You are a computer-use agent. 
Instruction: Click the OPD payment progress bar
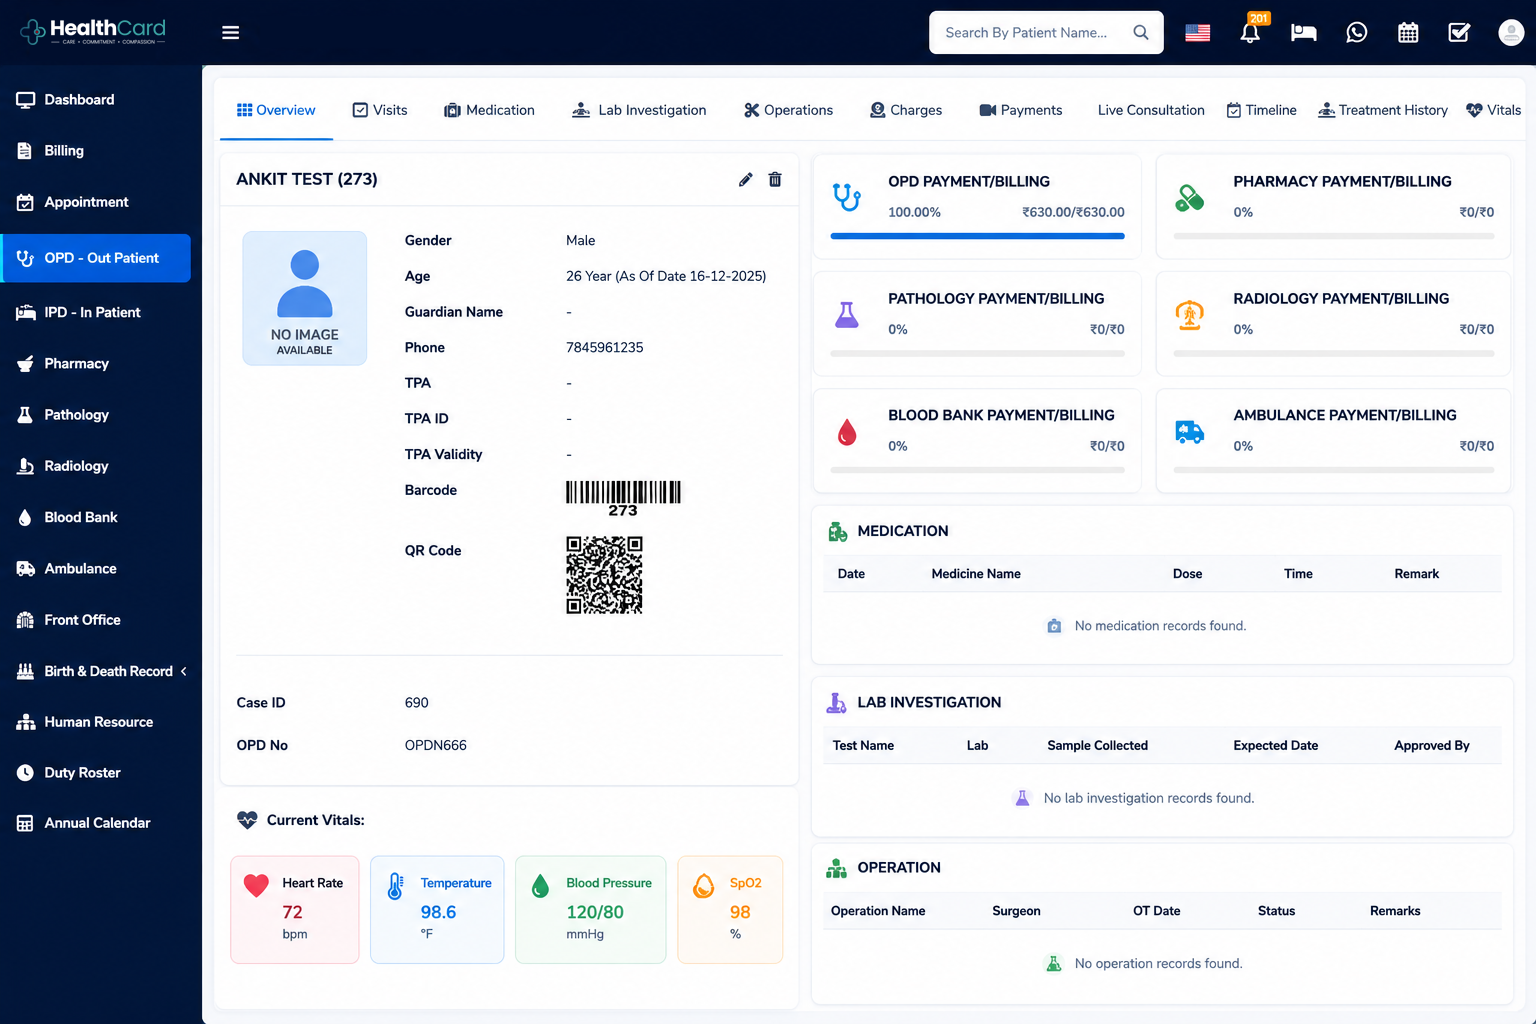click(x=977, y=236)
